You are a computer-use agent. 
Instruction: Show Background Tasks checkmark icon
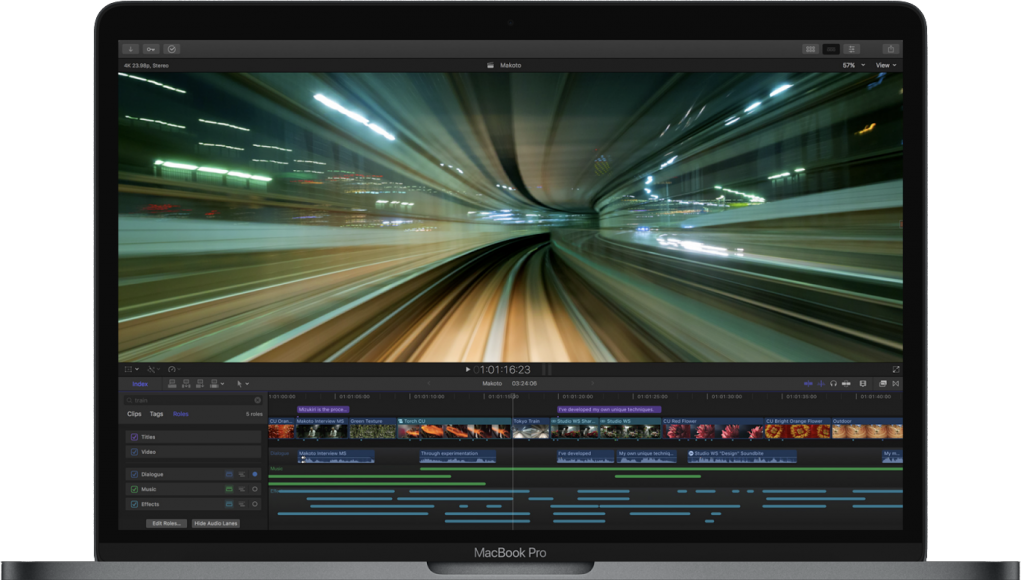172,49
